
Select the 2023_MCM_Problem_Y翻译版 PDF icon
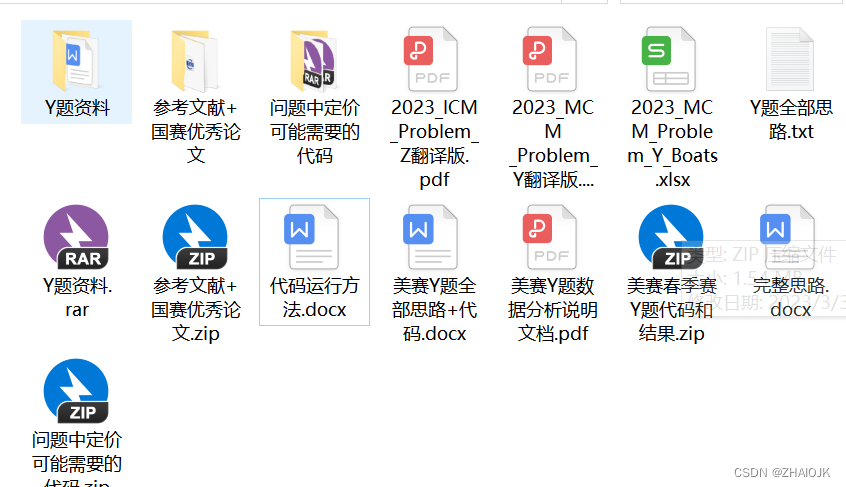(550, 59)
